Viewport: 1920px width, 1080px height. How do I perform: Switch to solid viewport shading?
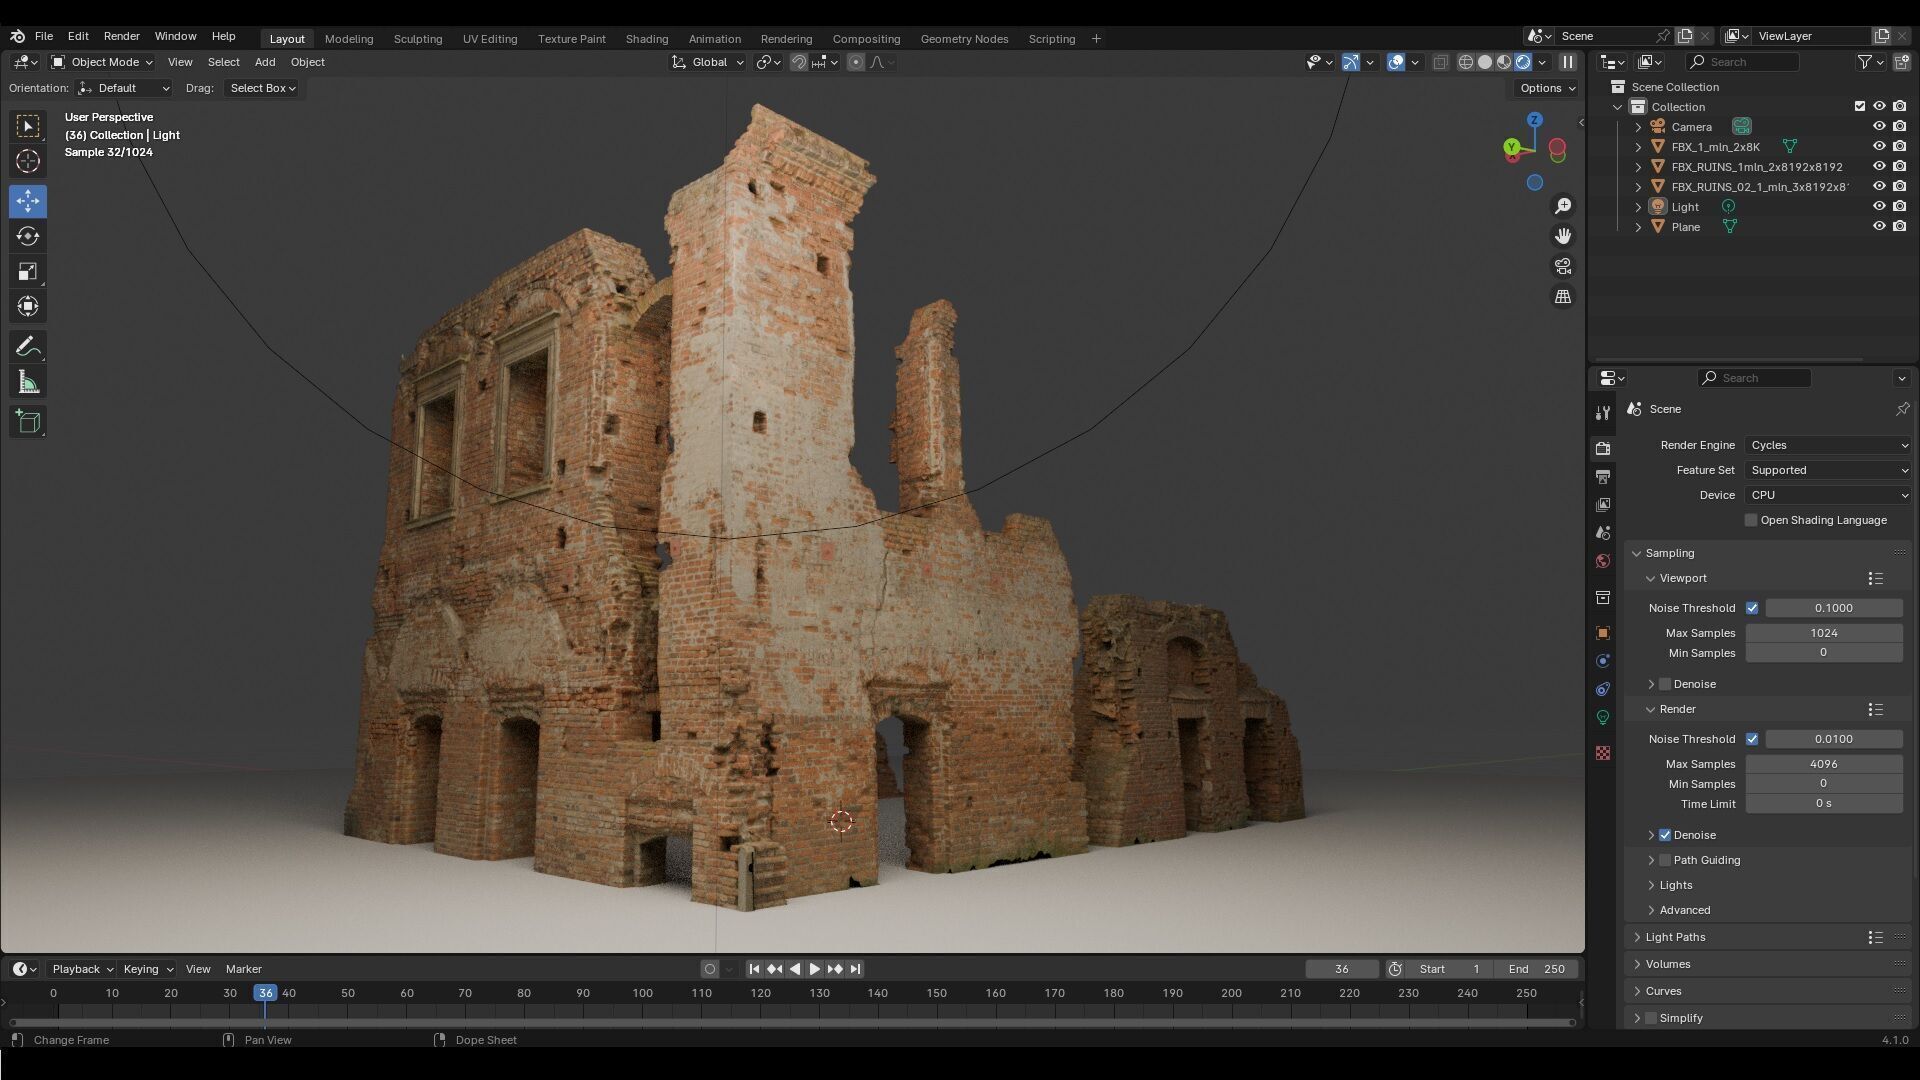(x=1485, y=62)
